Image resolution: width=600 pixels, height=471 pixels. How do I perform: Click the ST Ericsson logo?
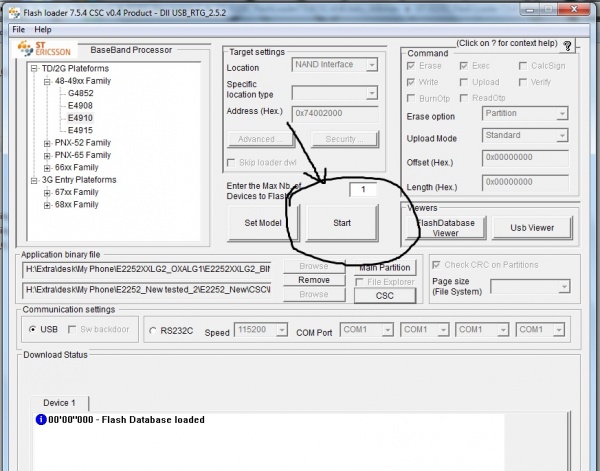coord(44,49)
